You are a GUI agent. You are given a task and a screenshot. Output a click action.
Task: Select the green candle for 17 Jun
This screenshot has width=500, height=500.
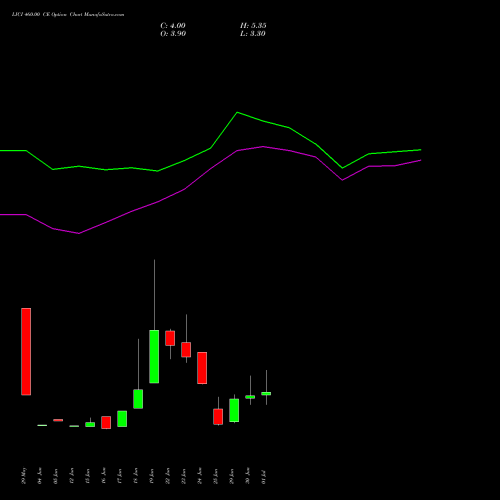[122, 419]
